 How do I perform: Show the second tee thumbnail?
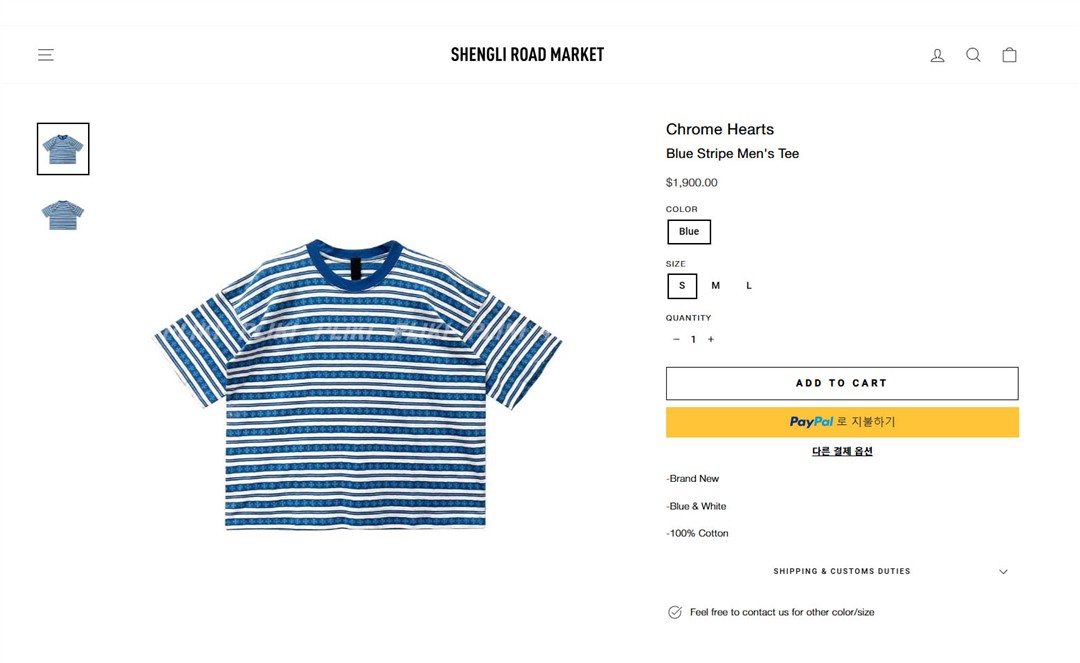point(63,214)
